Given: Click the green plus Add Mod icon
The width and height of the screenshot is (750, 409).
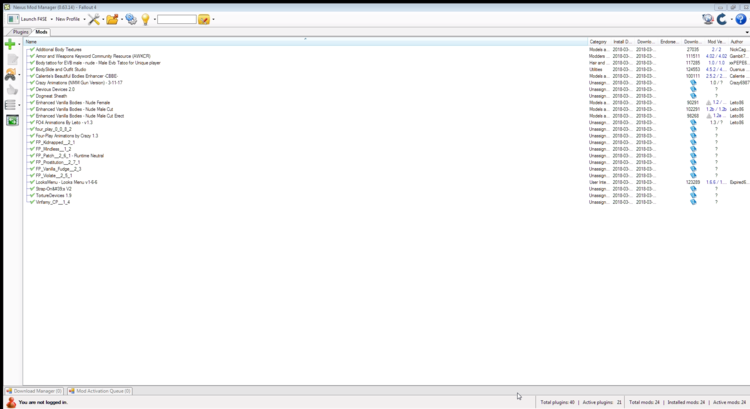Looking at the screenshot, I should point(10,44).
